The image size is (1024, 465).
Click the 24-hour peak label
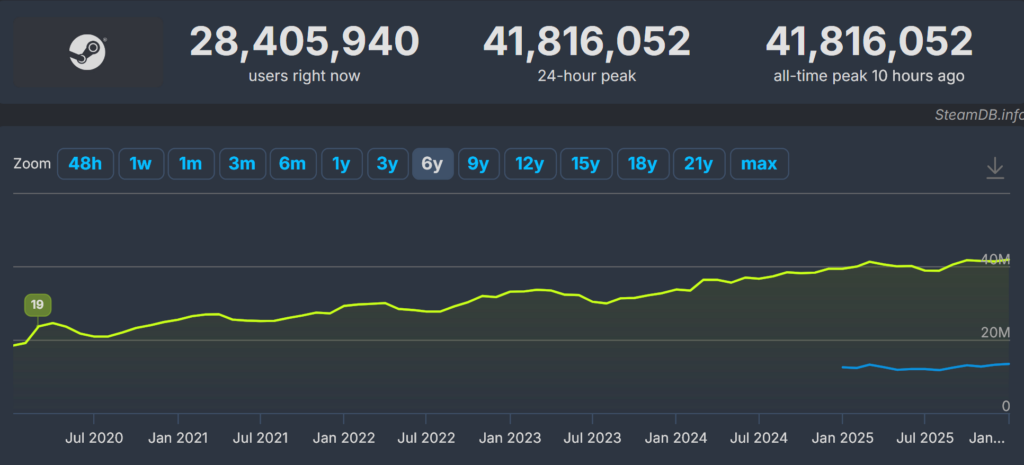point(586,76)
